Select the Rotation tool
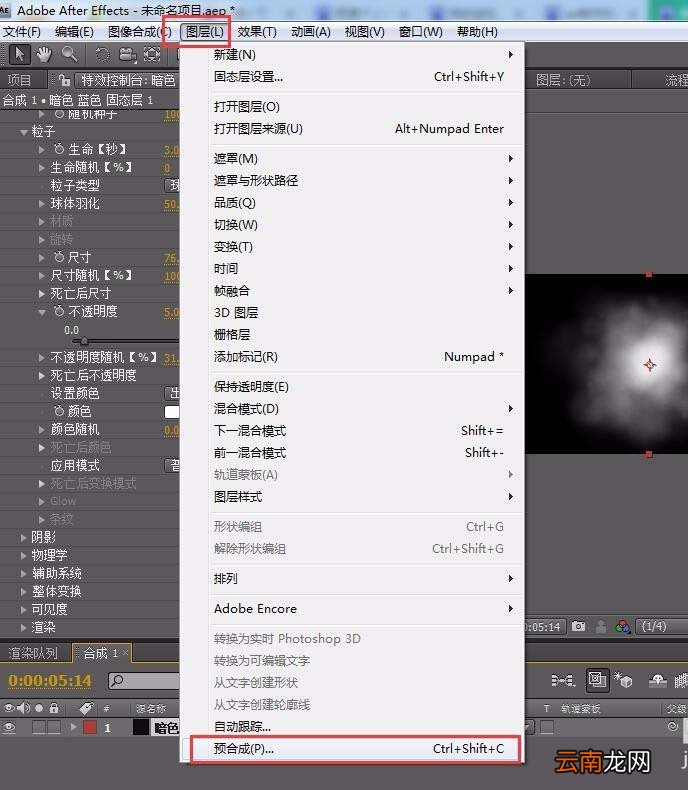 pos(102,54)
